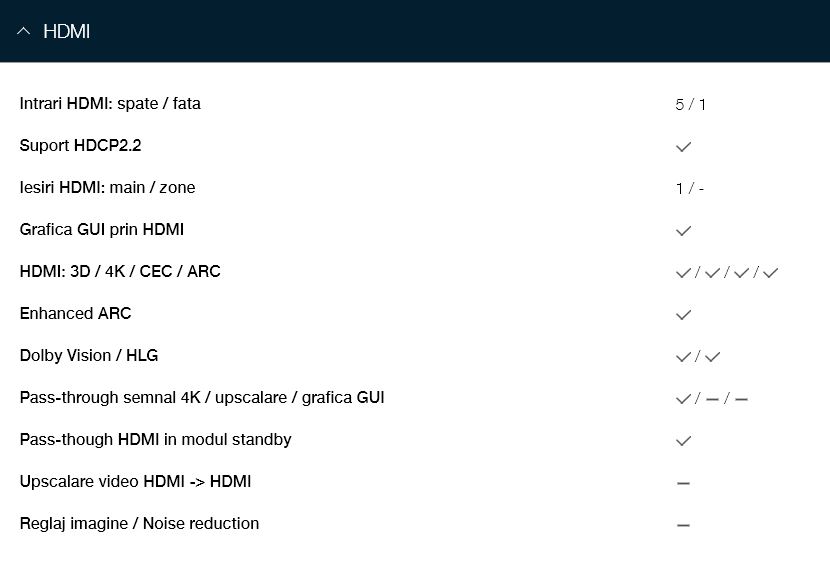Click second checkmark in Dolby Vision / HLG row
This screenshot has width=830, height=579.
click(712, 357)
